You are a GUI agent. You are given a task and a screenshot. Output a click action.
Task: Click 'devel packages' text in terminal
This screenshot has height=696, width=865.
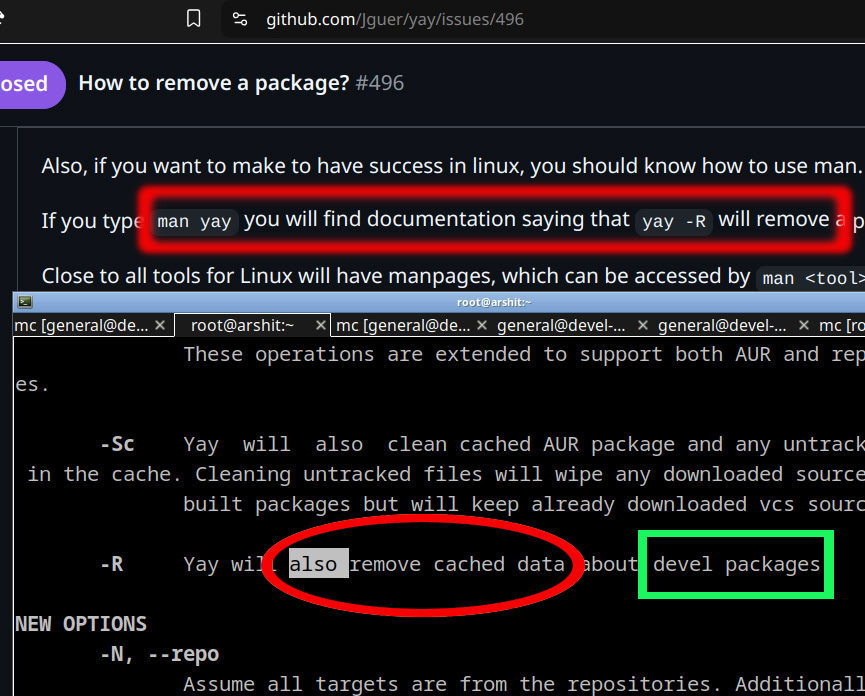pos(736,564)
